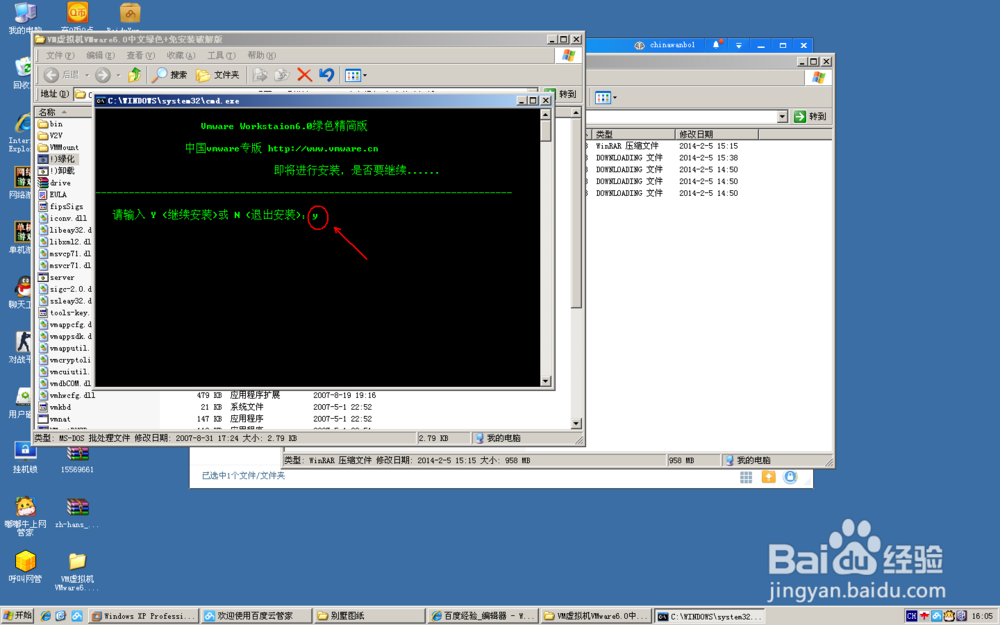1000x625 pixels.
Task: Open the 查看(V) menu
Action: click(140, 55)
